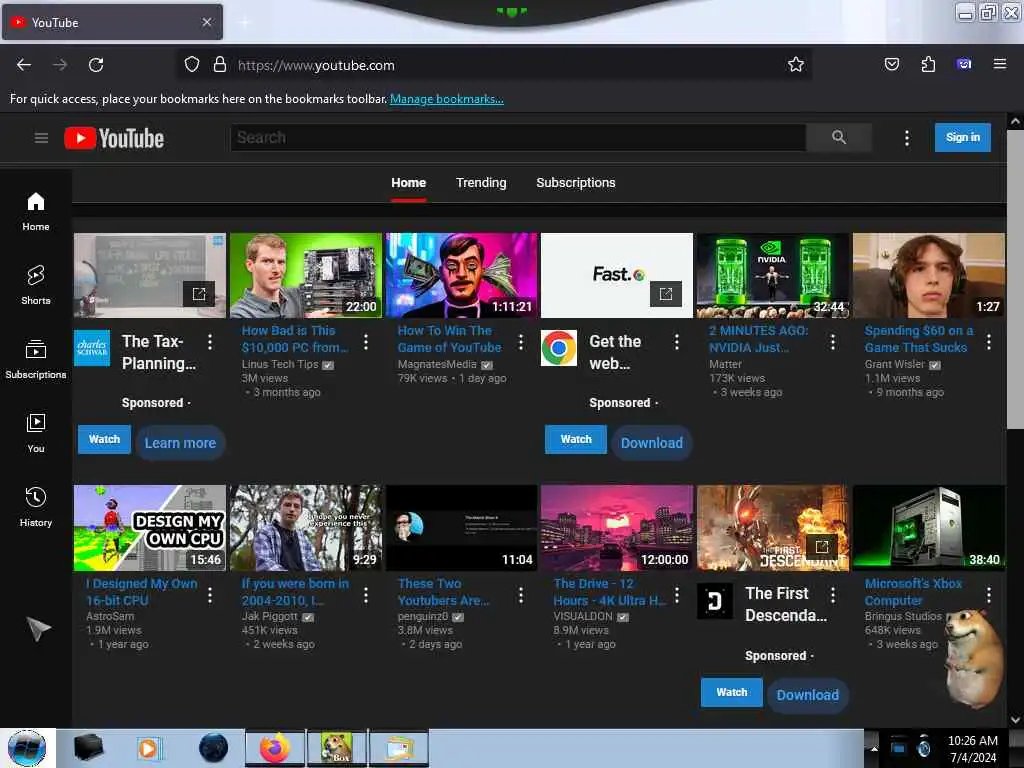Open the Windows Start orb
Image resolution: width=1024 pixels, height=768 pixels.
[27, 748]
